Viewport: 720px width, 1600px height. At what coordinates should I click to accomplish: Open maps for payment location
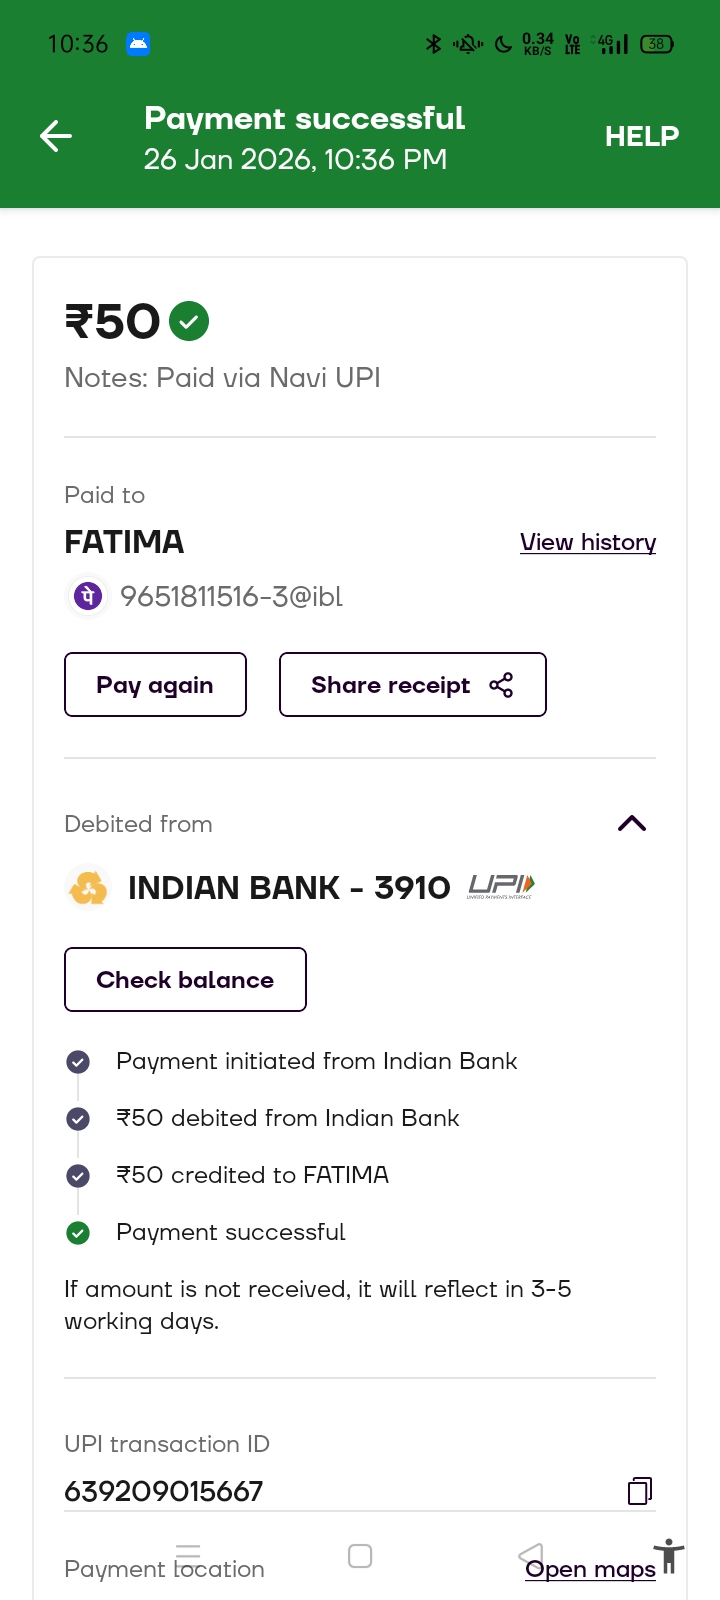[x=590, y=1569]
